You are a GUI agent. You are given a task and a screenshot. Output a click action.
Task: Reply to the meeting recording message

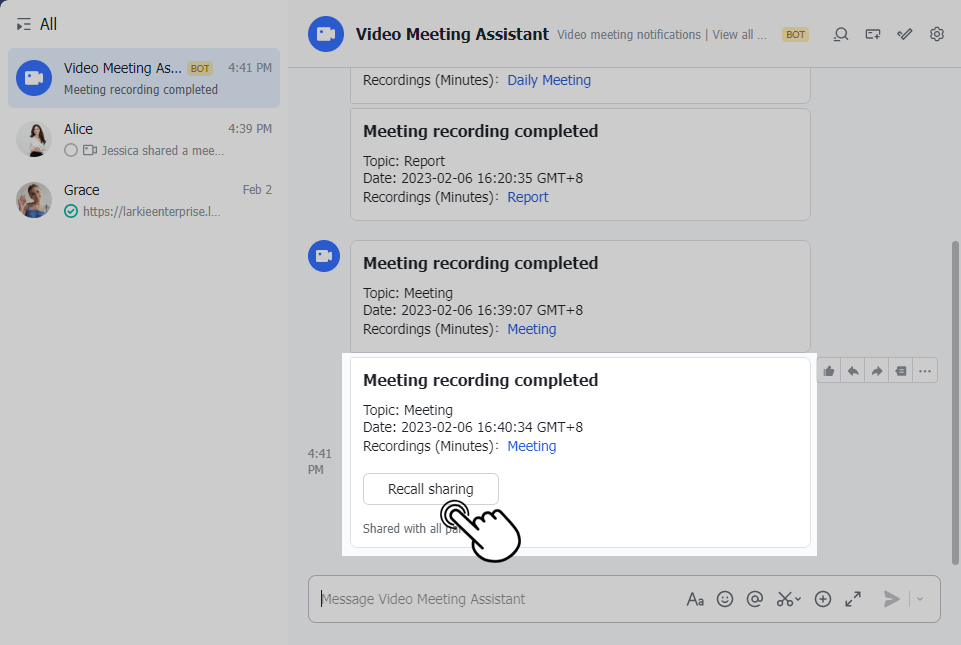coord(853,371)
